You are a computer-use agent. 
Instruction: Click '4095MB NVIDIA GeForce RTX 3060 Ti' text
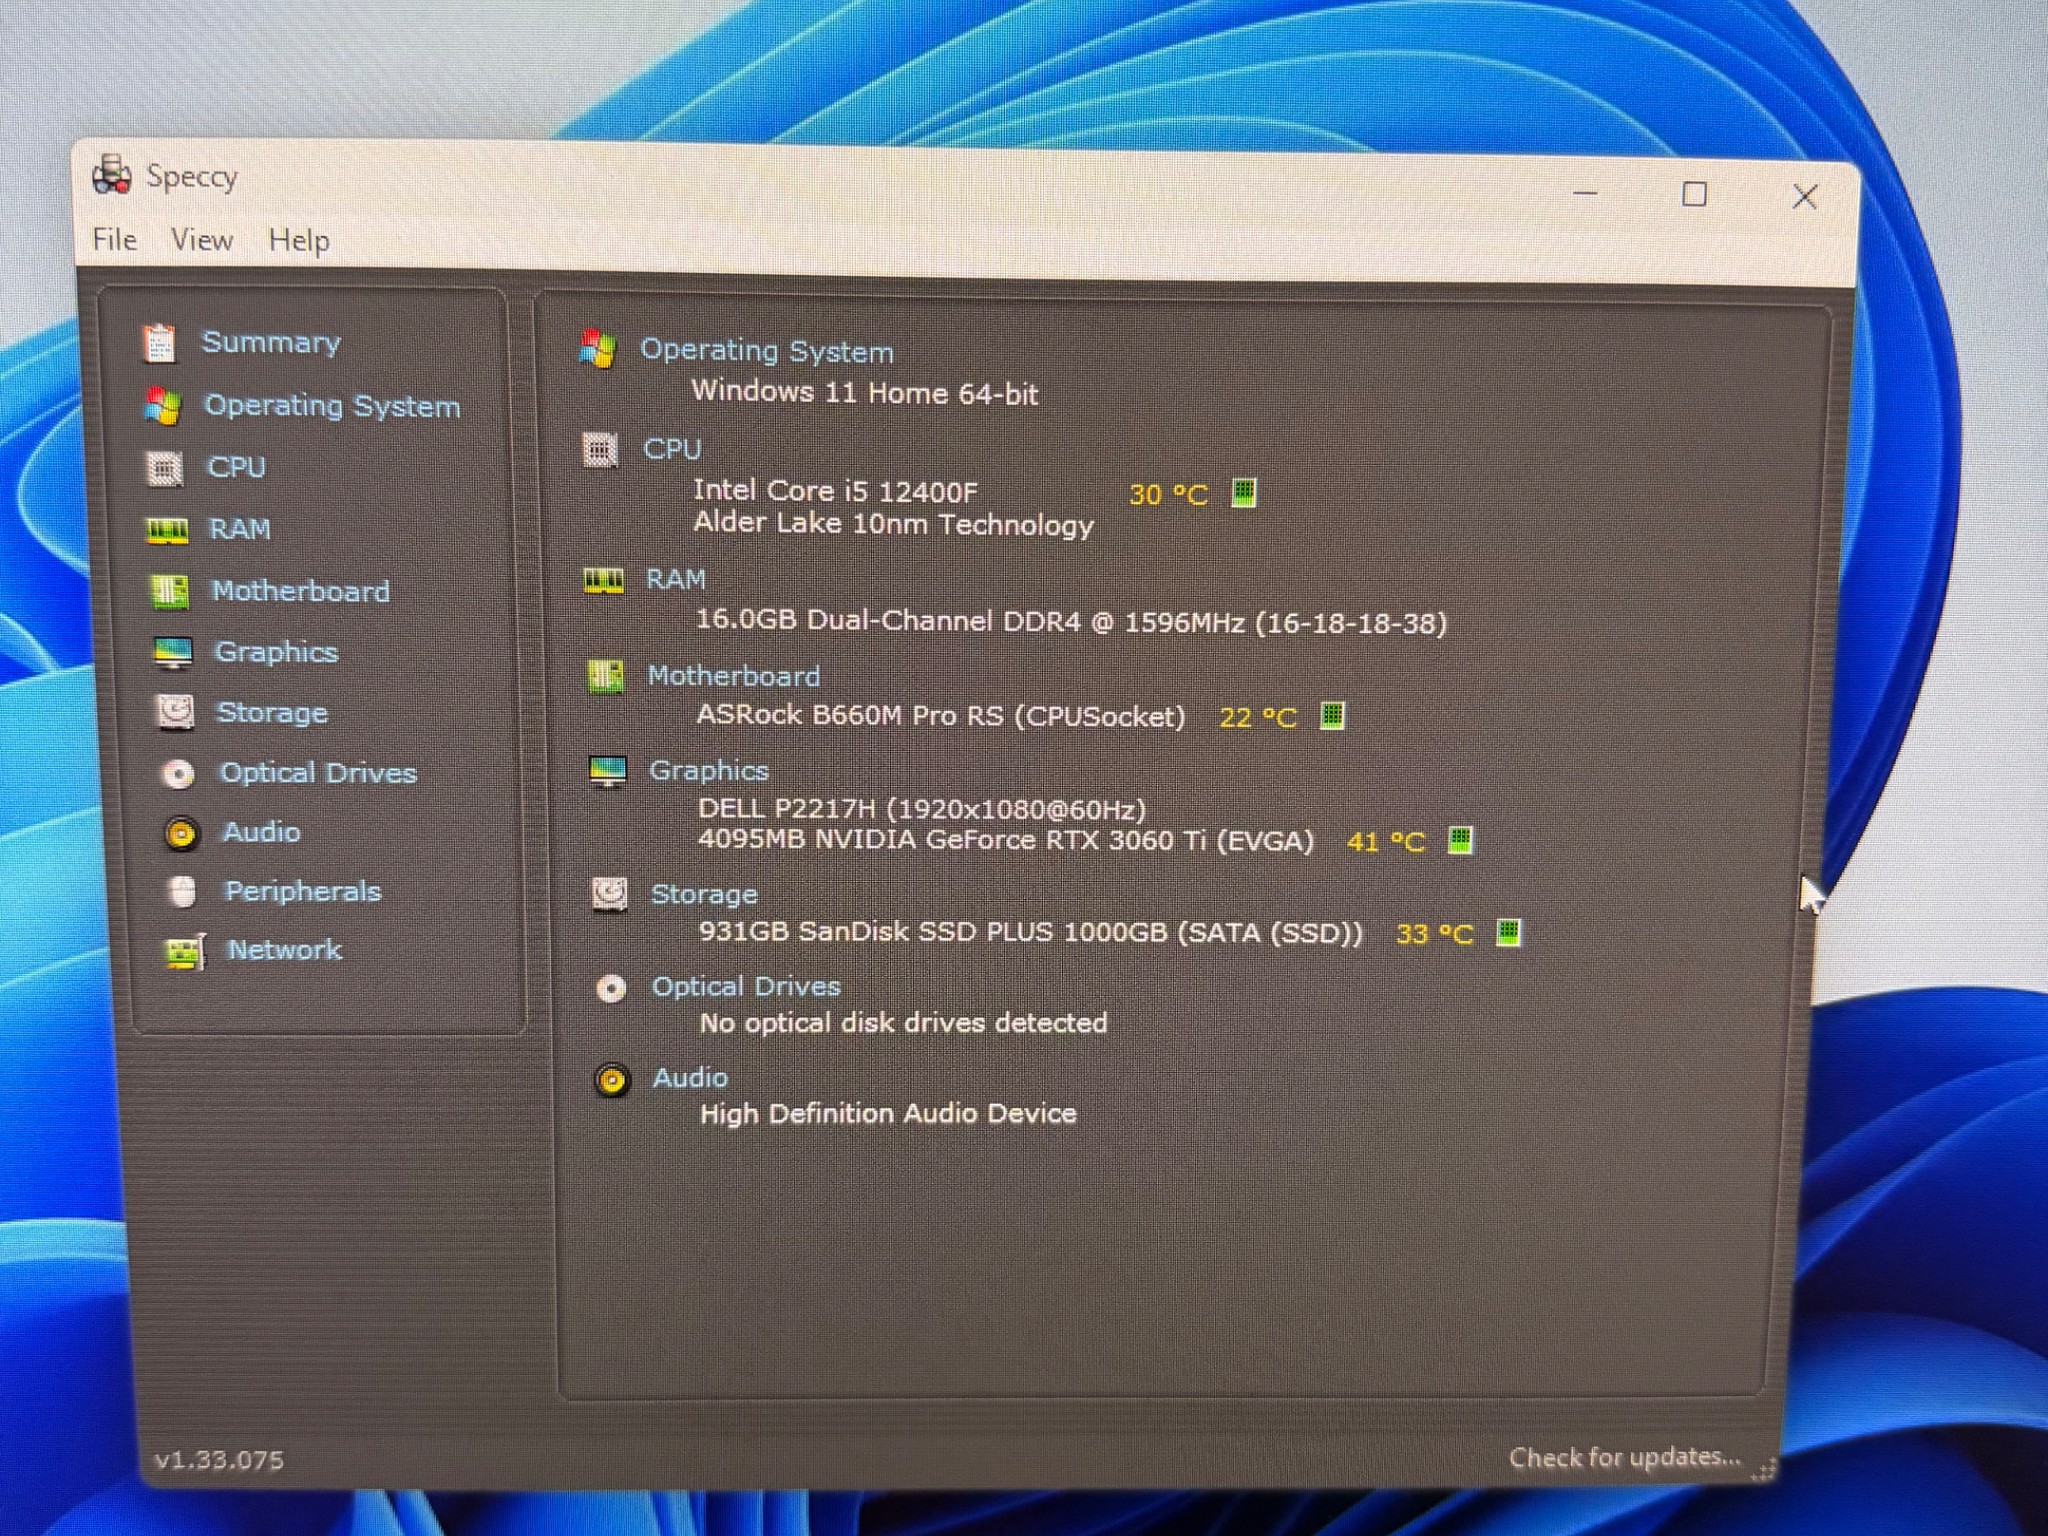tap(1006, 839)
